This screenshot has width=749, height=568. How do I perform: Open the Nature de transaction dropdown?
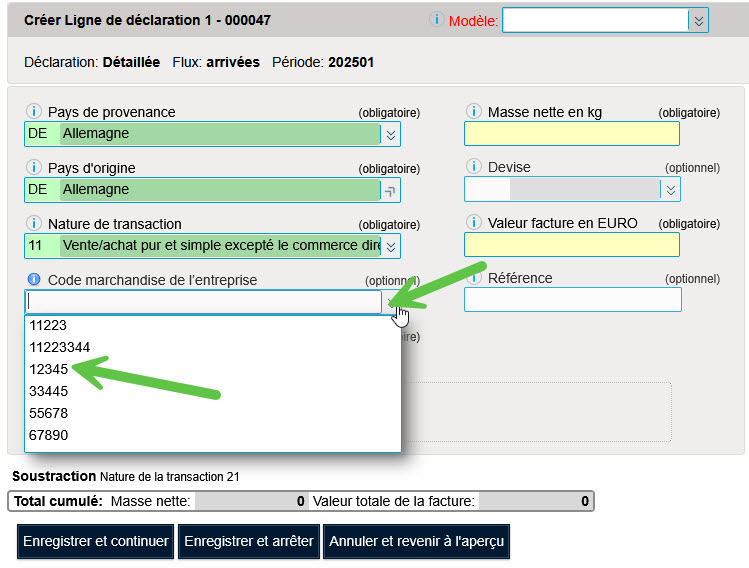click(390, 246)
